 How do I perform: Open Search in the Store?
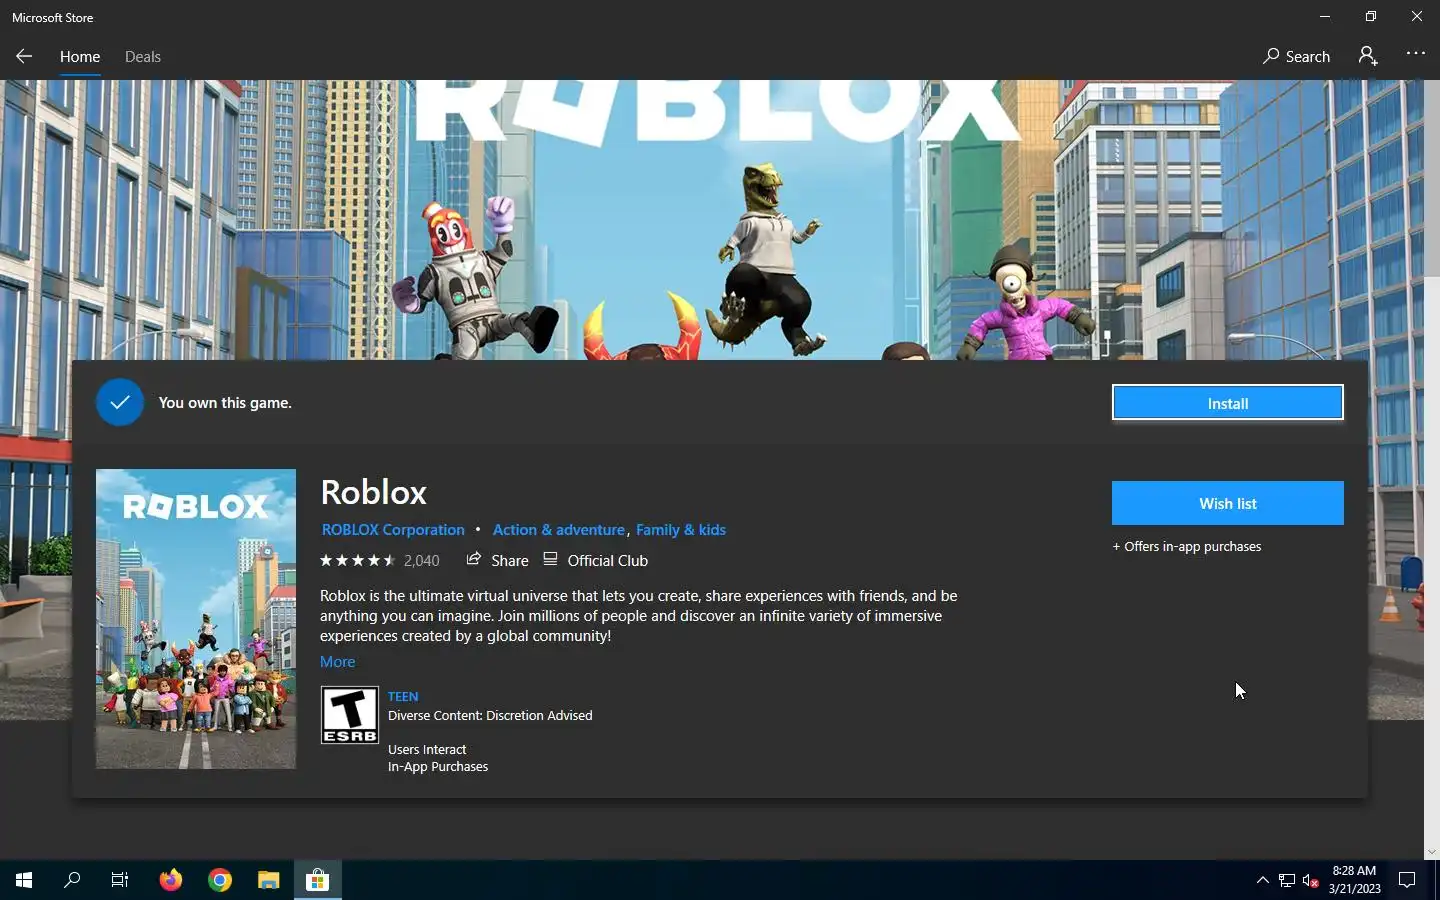(1296, 56)
